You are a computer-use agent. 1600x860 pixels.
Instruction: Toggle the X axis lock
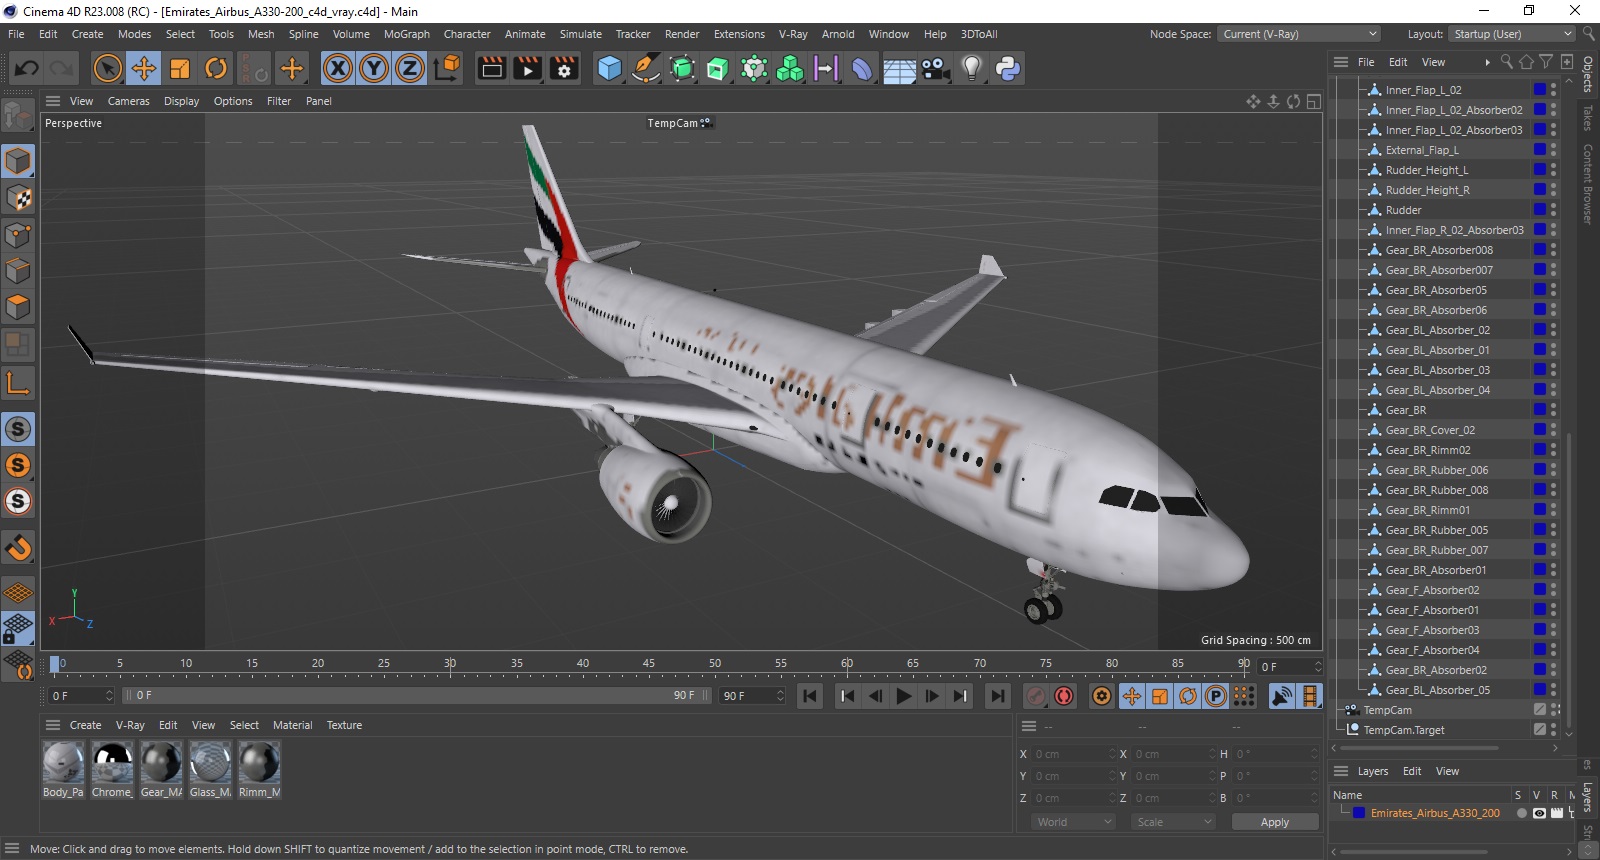point(338,68)
